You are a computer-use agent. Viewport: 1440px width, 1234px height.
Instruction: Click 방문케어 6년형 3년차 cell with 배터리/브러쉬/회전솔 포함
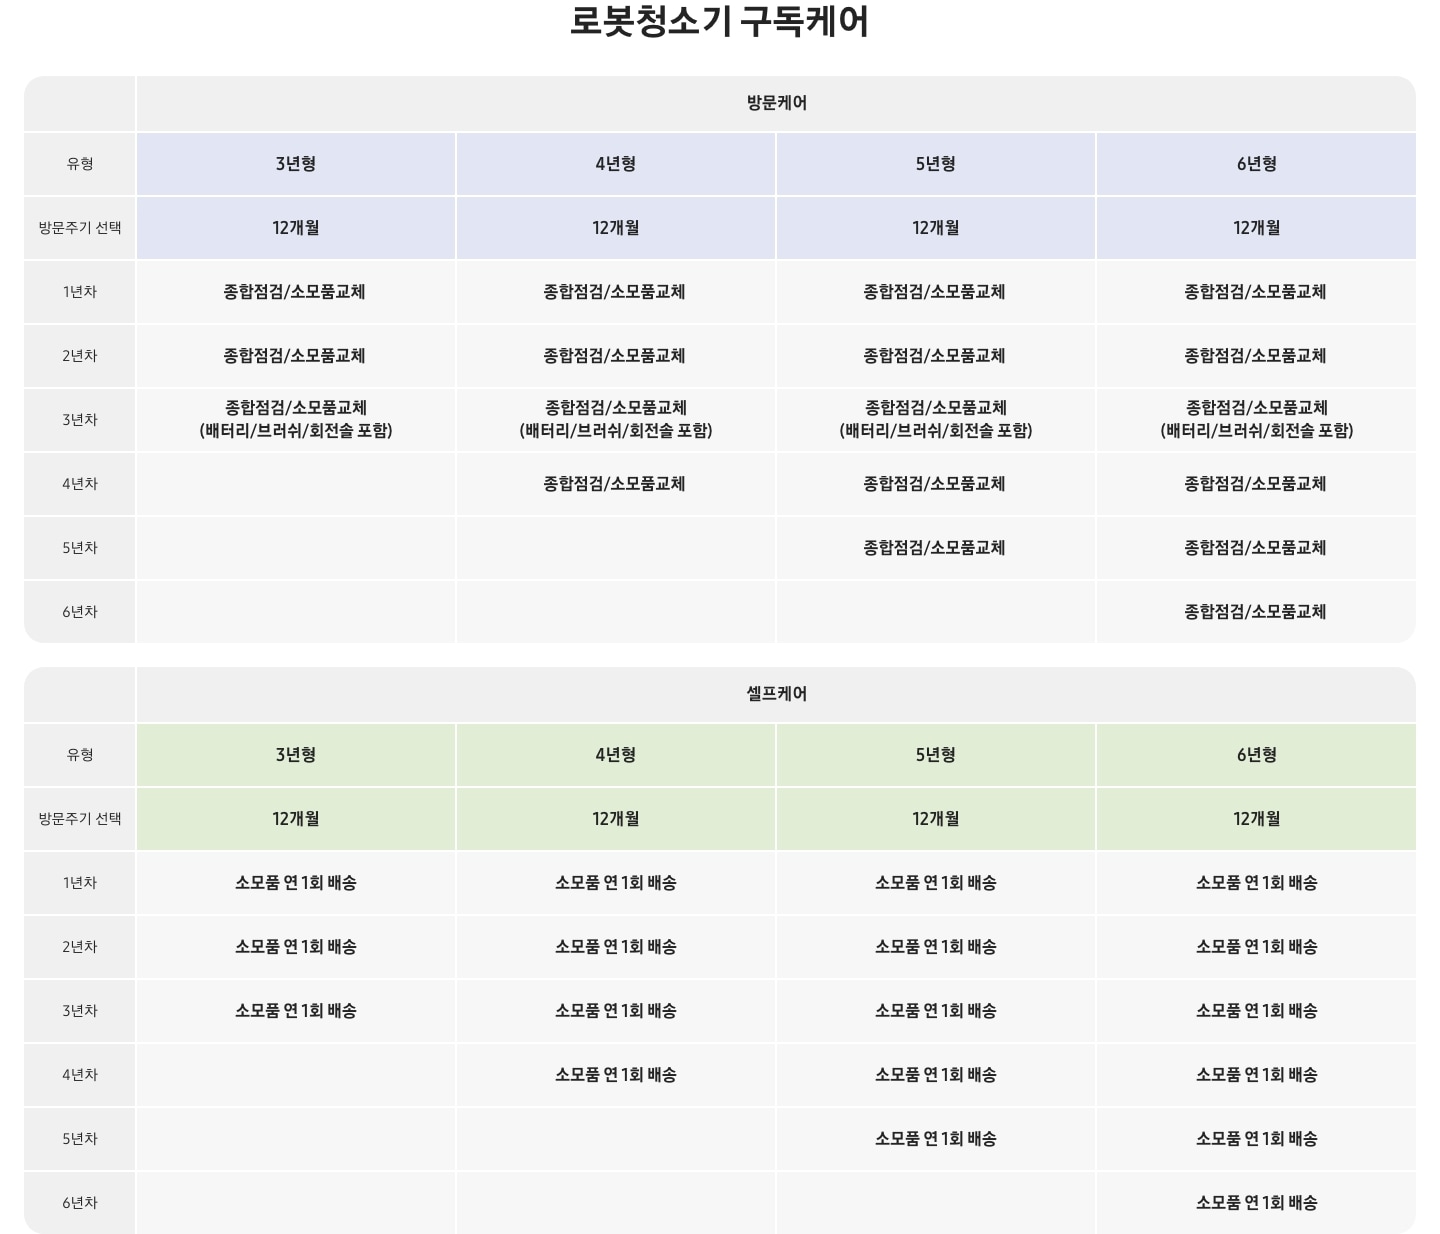pyautogui.click(x=1257, y=419)
